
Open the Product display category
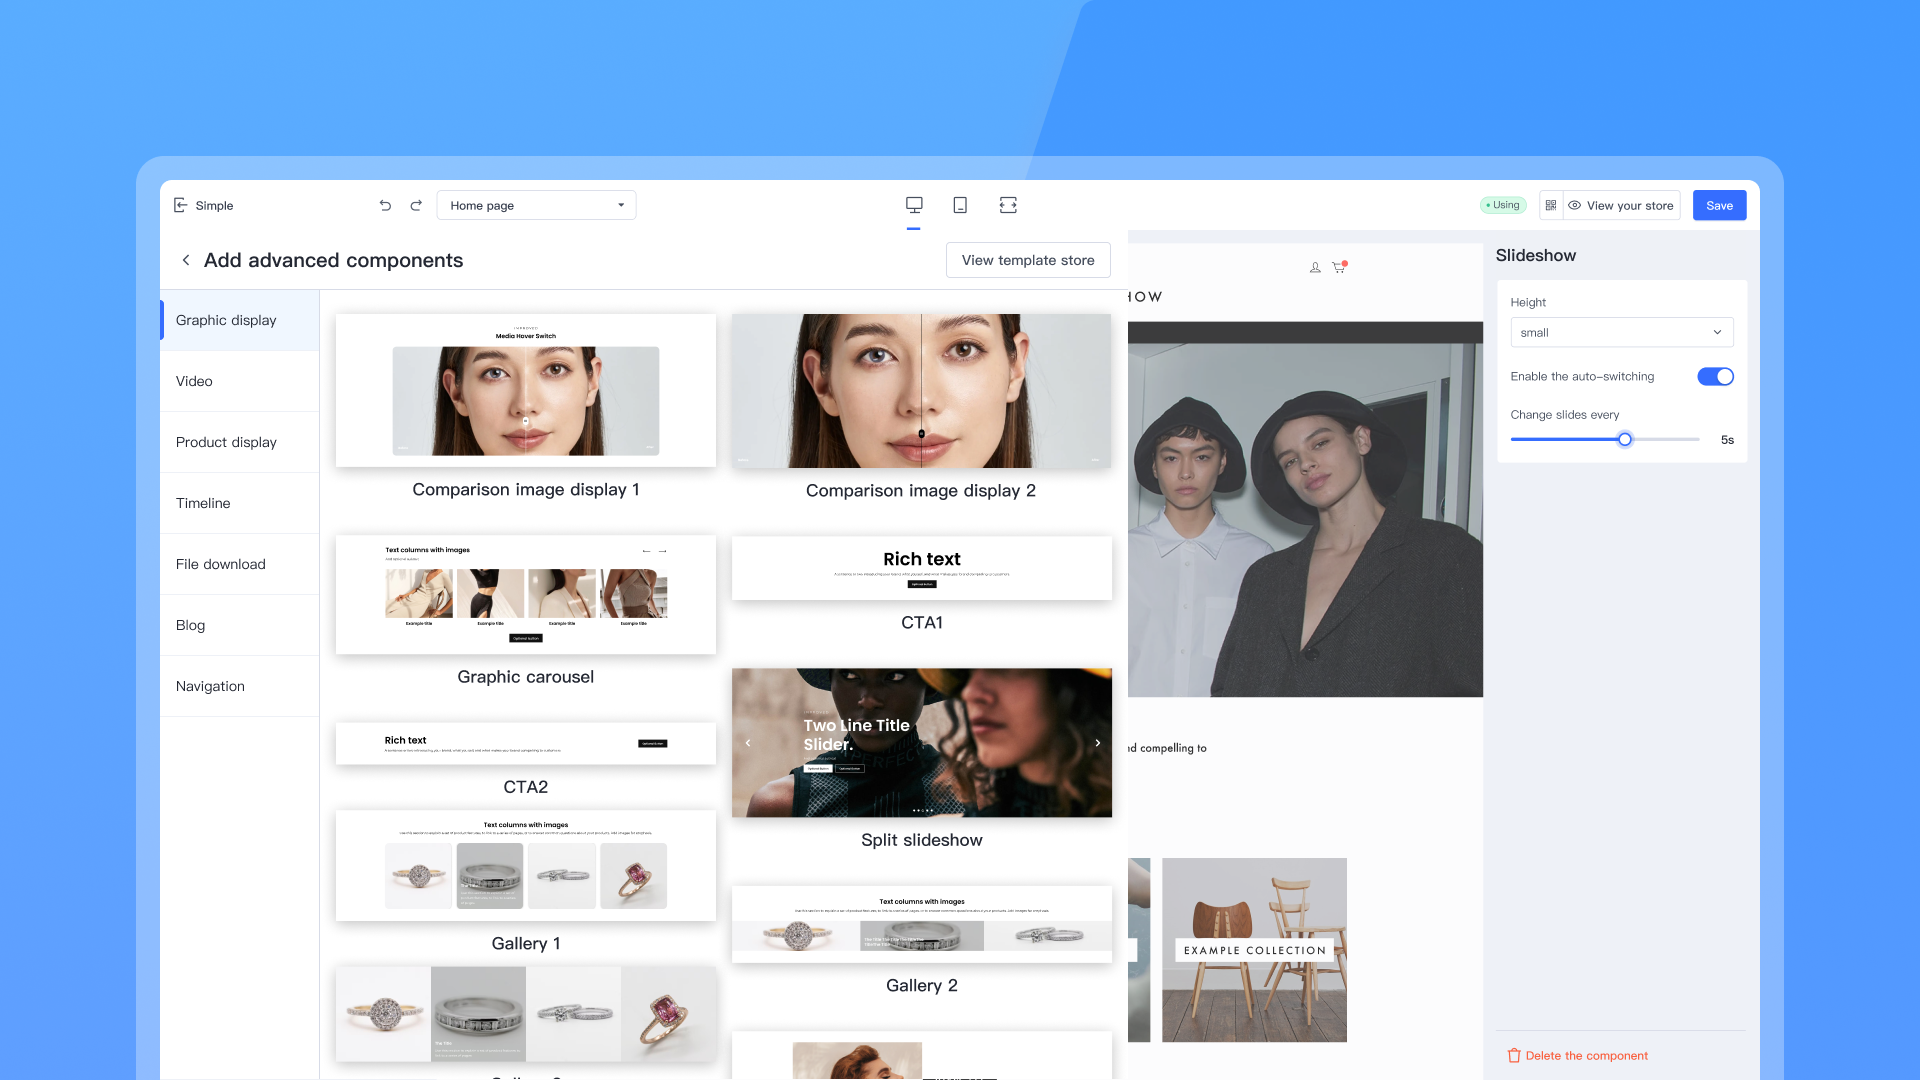click(x=226, y=442)
